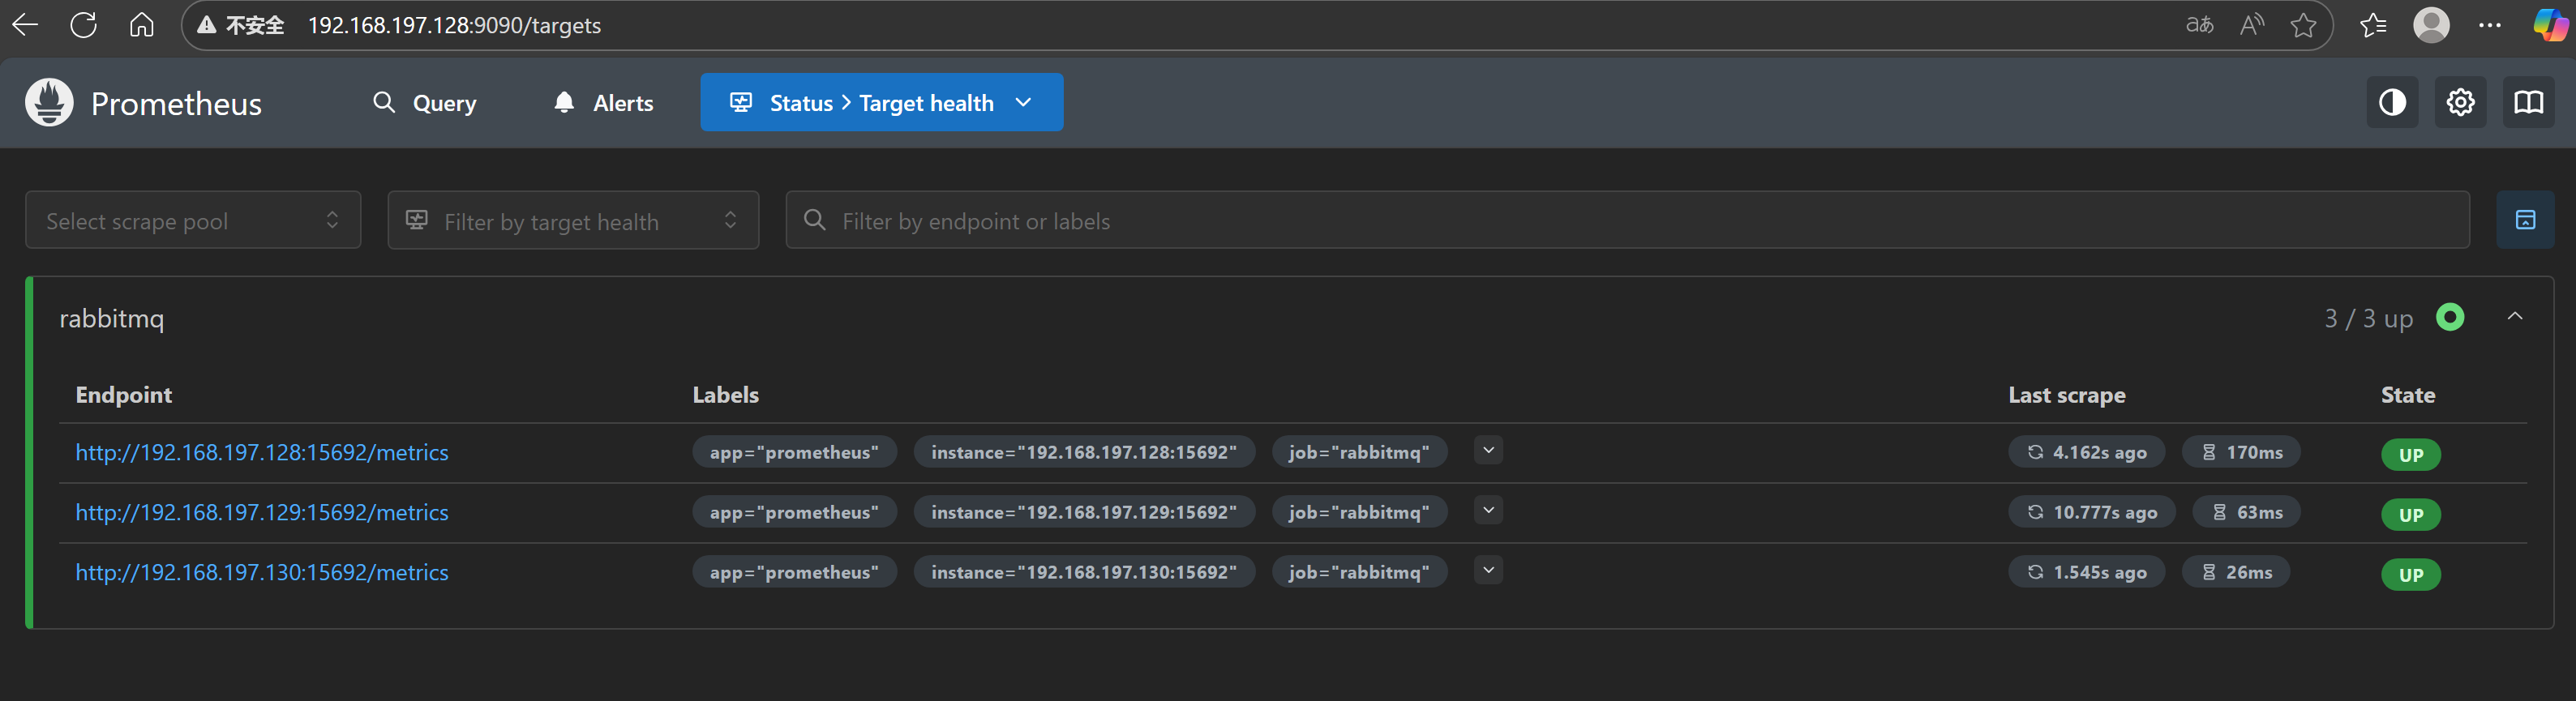Click instance="192.168.197.130:15692" label badge

click(1084, 572)
